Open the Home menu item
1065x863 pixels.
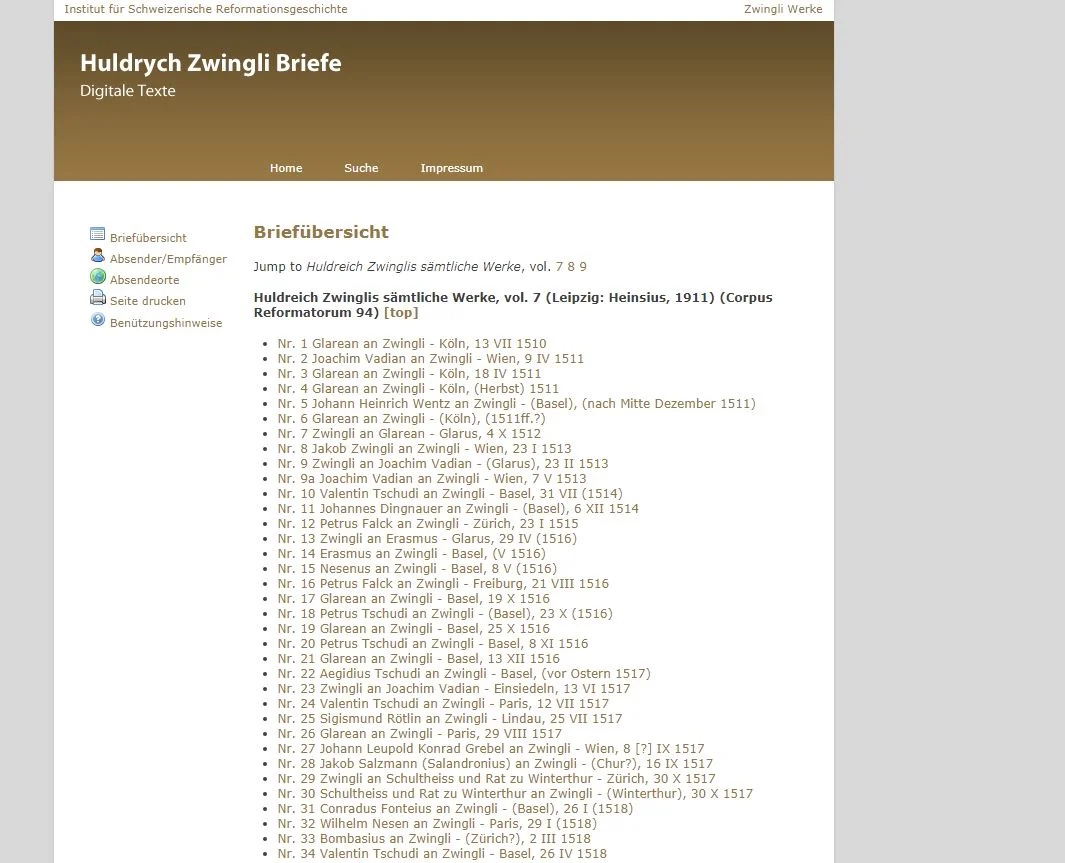point(286,168)
